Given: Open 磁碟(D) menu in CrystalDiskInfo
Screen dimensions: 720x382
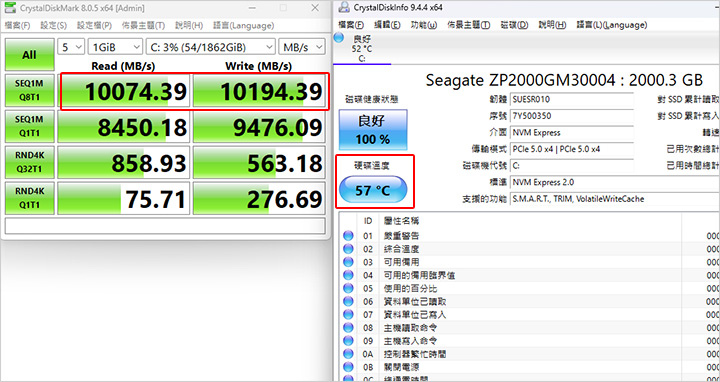Looking at the screenshot, I should (x=514, y=25).
